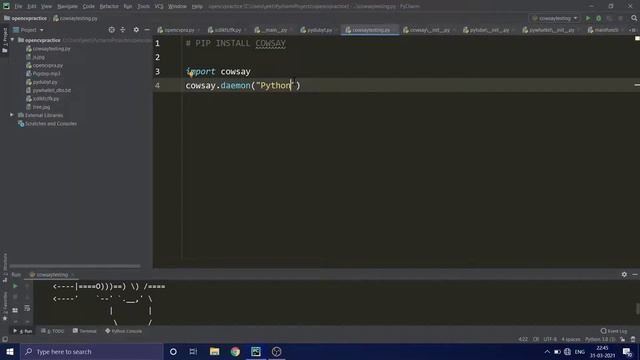Collapse the opencvpractice root folder
The image size is (640, 360).
[12, 40]
